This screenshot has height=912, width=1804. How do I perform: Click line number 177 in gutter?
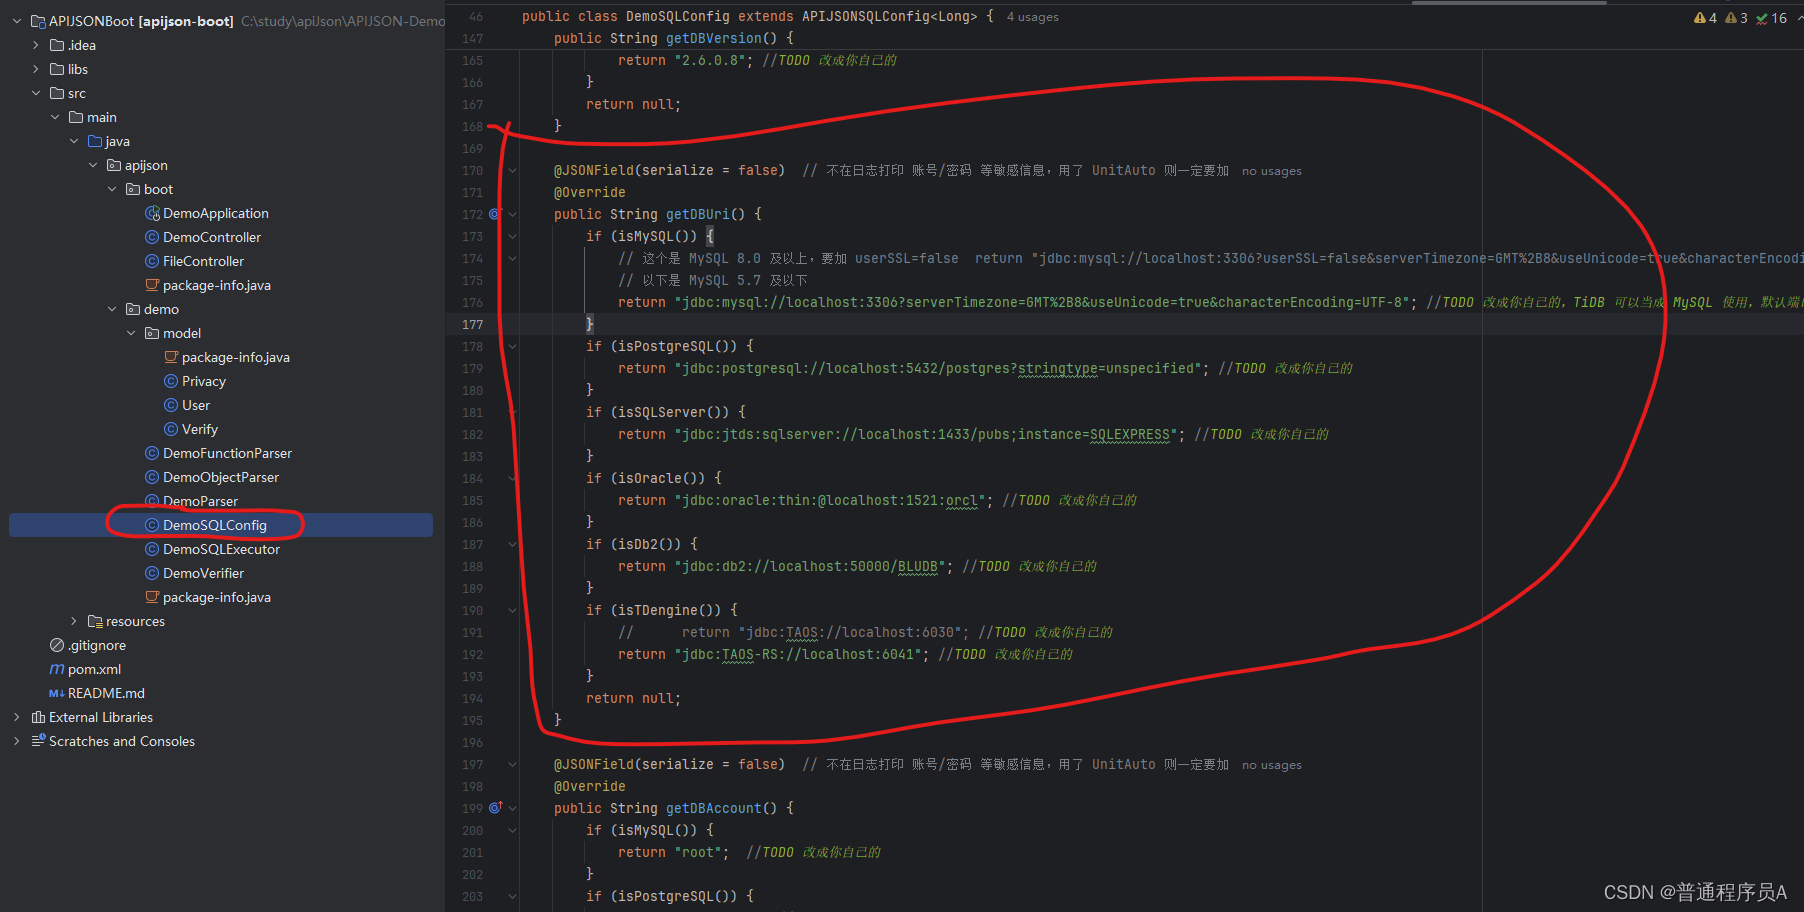point(472,324)
